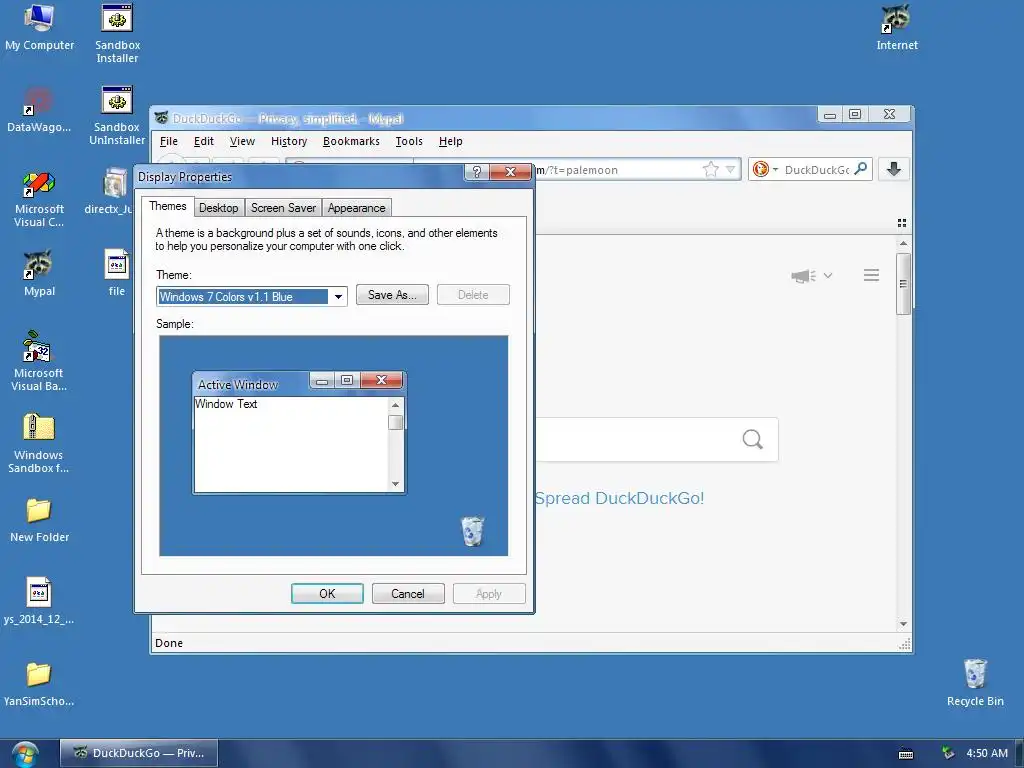The image size is (1024, 768).
Task: Open the New Folder desktop icon
Action: (39, 520)
